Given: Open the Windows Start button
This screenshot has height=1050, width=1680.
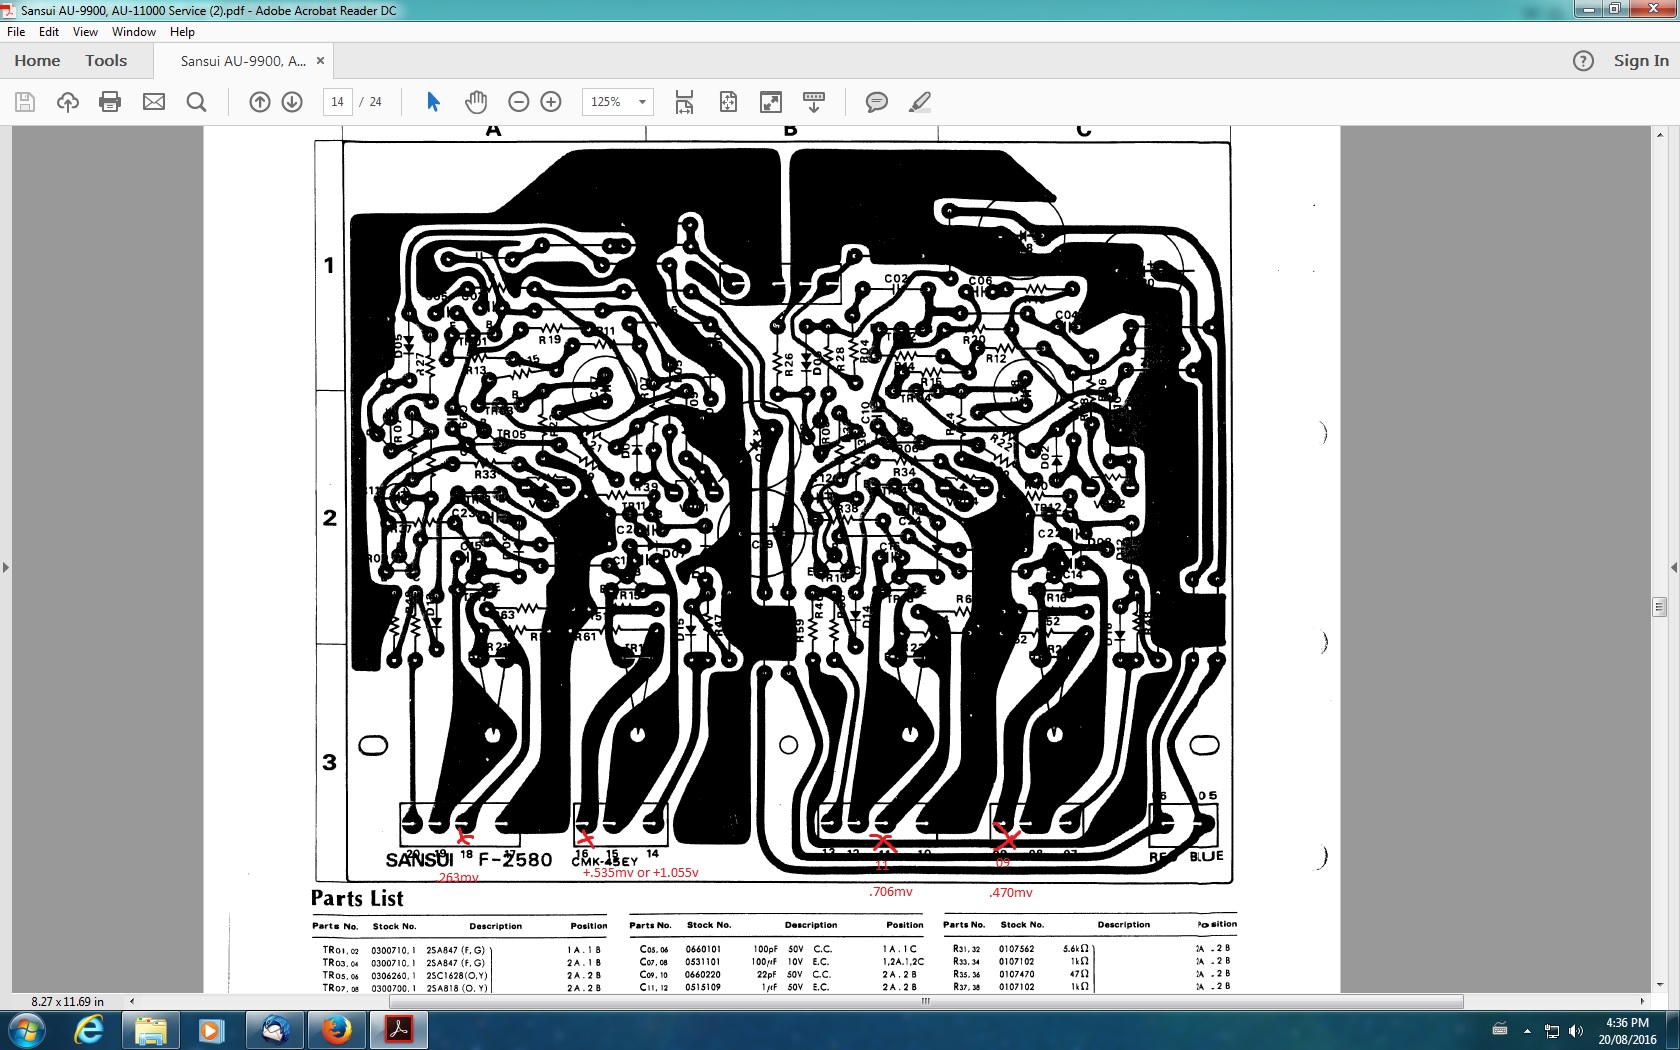Looking at the screenshot, I should [26, 1030].
